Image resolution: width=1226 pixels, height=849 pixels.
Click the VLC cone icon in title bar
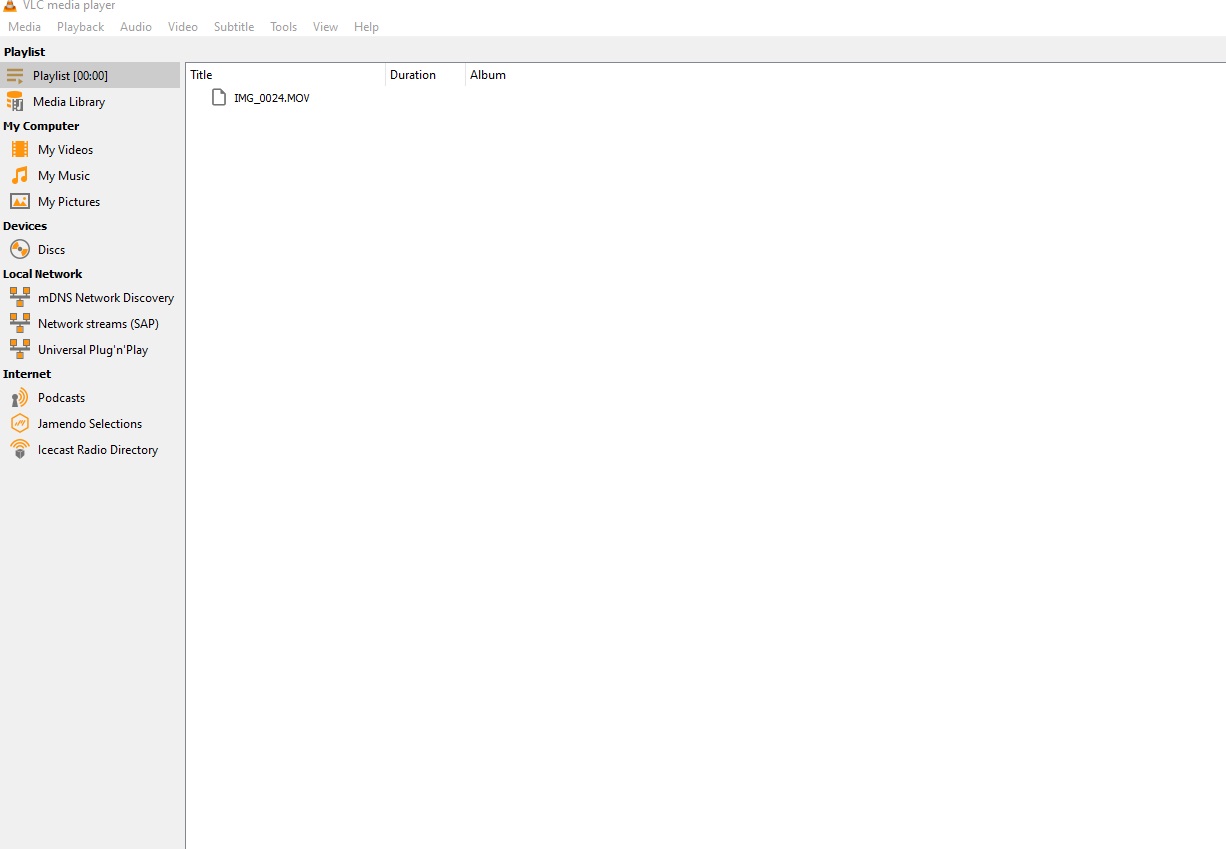[10, 5]
